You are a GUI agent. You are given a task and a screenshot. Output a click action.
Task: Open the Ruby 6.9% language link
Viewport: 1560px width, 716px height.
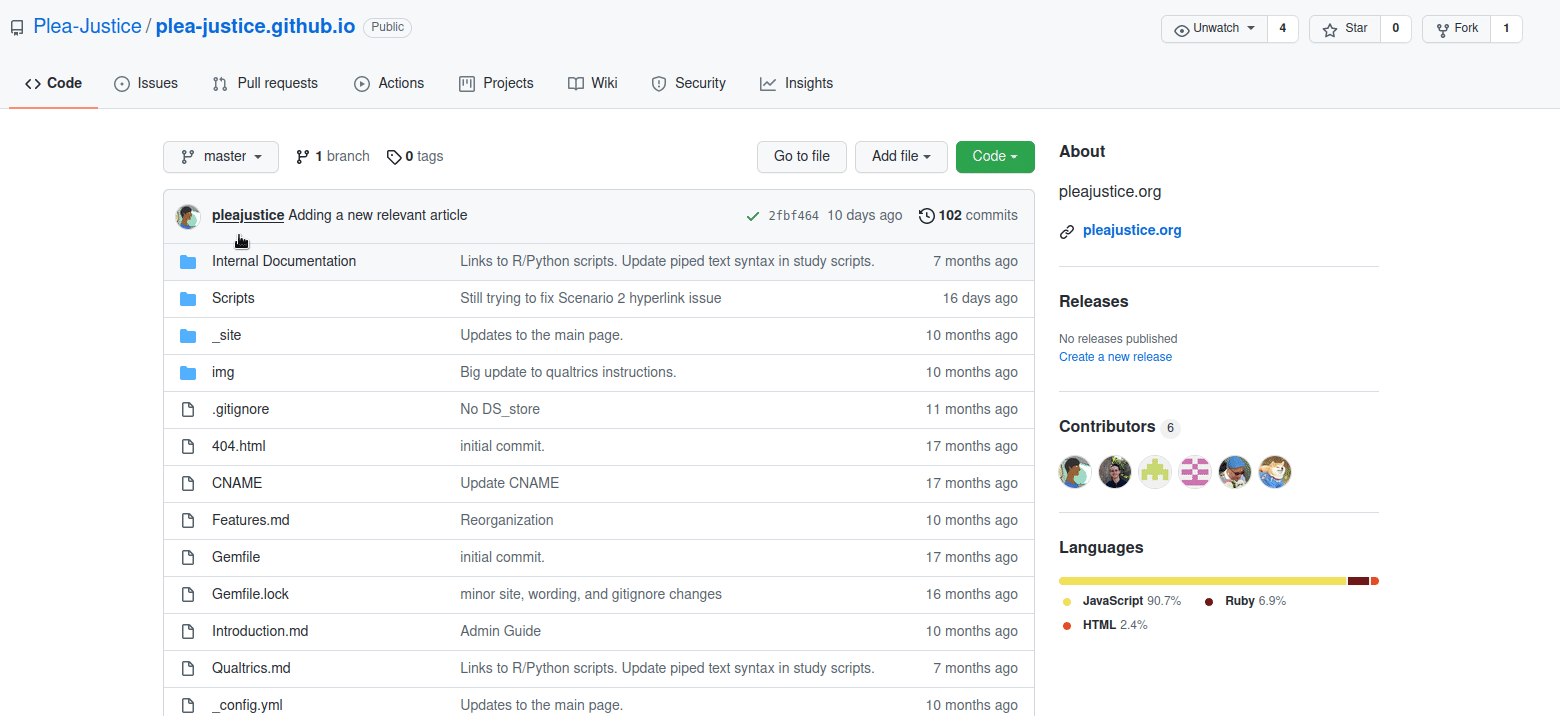point(1245,602)
